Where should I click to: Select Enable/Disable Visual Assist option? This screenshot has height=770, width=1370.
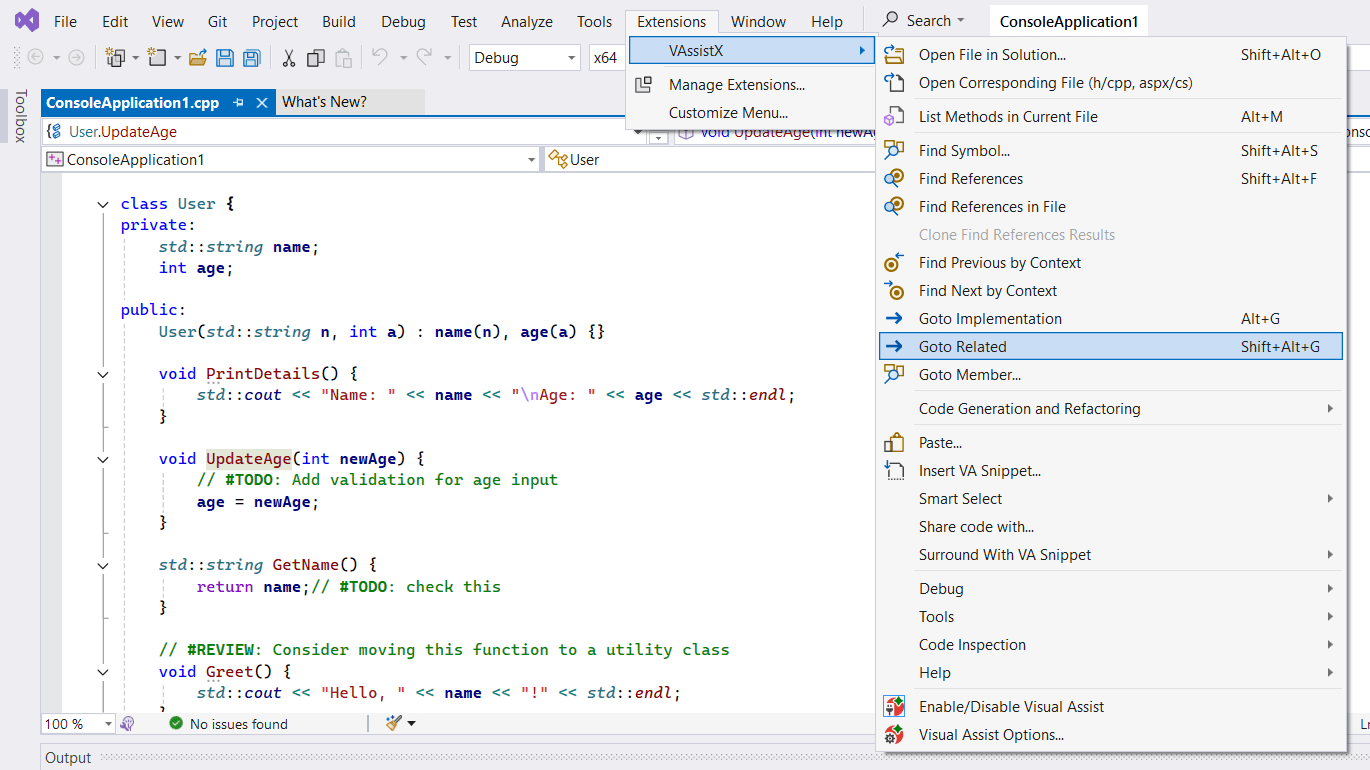tap(1011, 707)
